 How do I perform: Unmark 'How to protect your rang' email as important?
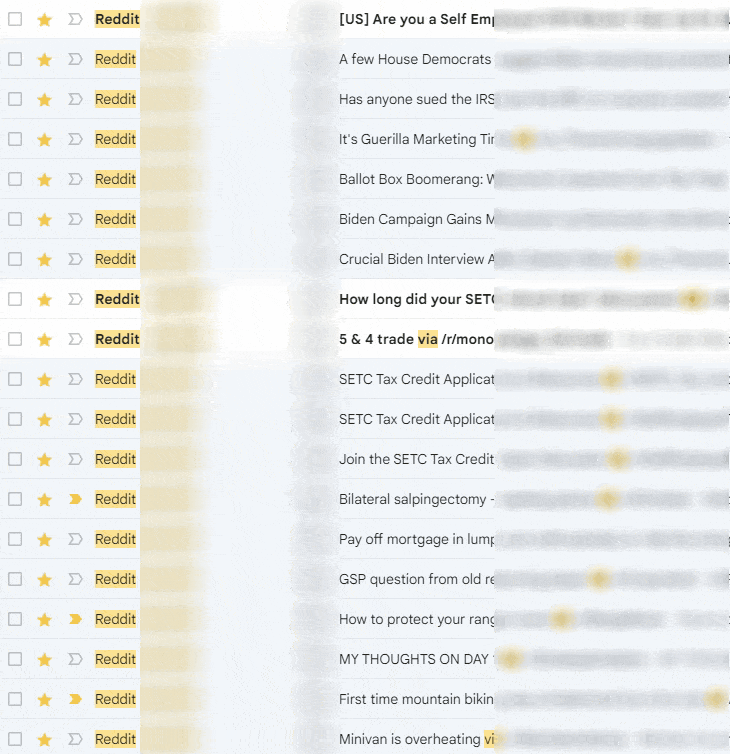(75, 618)
